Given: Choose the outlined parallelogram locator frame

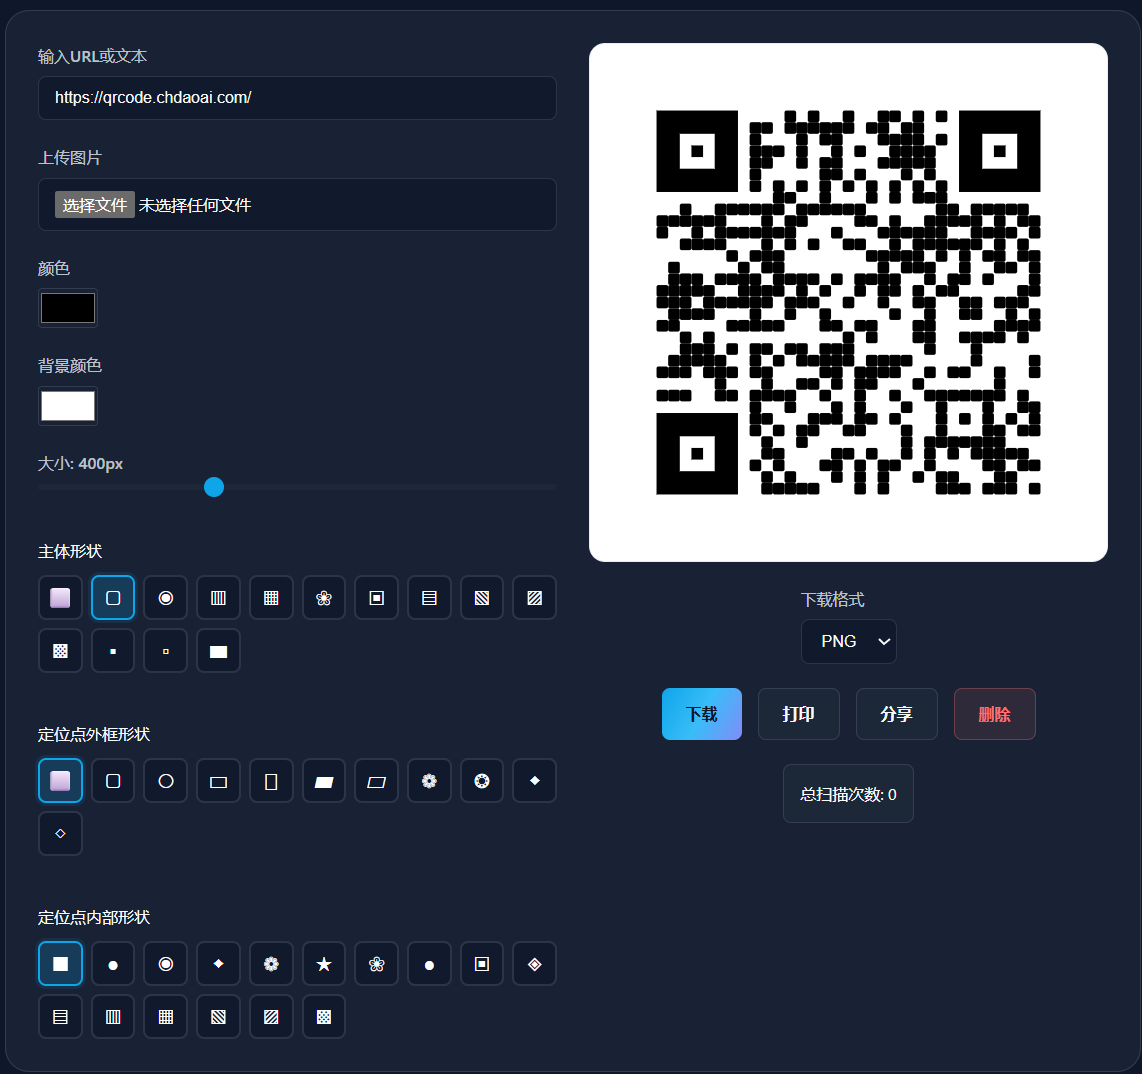Looking at the screenshot, I should (377, 781).
